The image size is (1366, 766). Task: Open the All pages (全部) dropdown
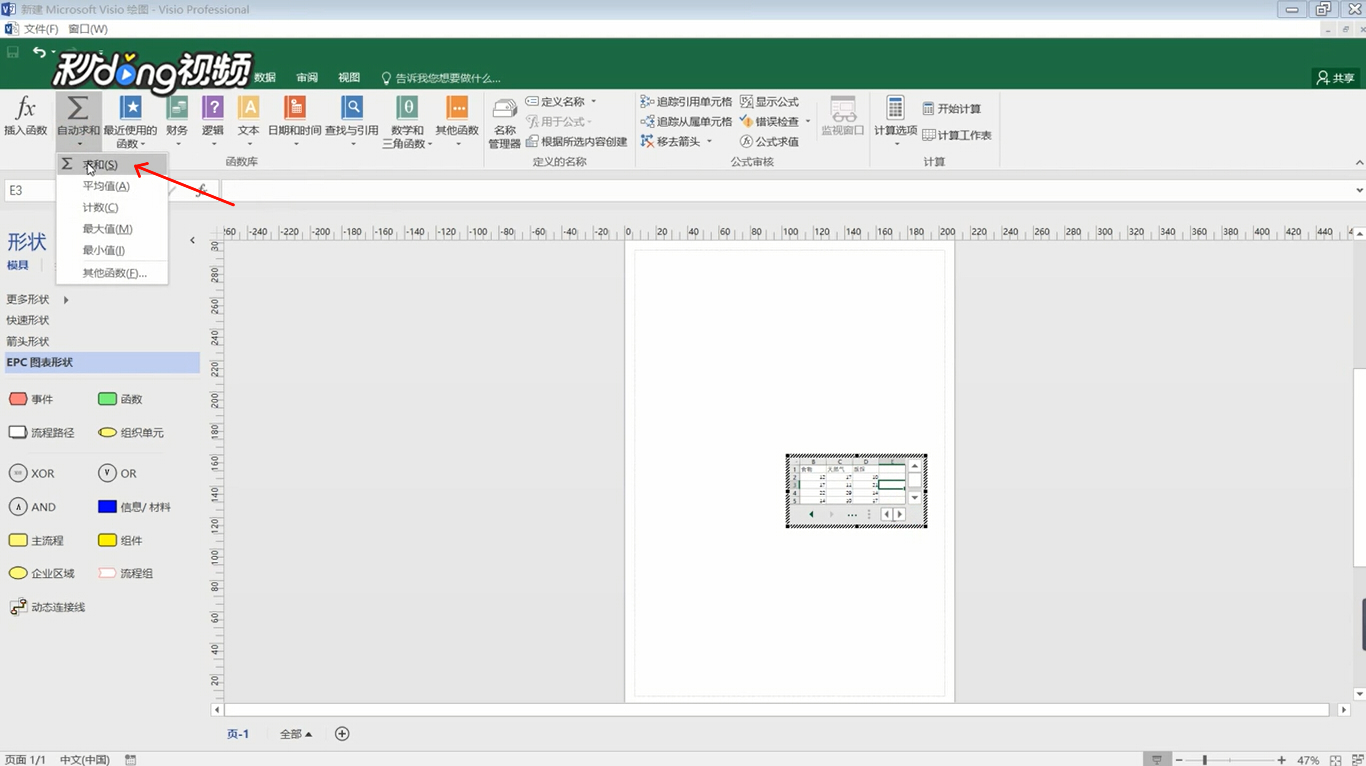click(x=296, y=734)
